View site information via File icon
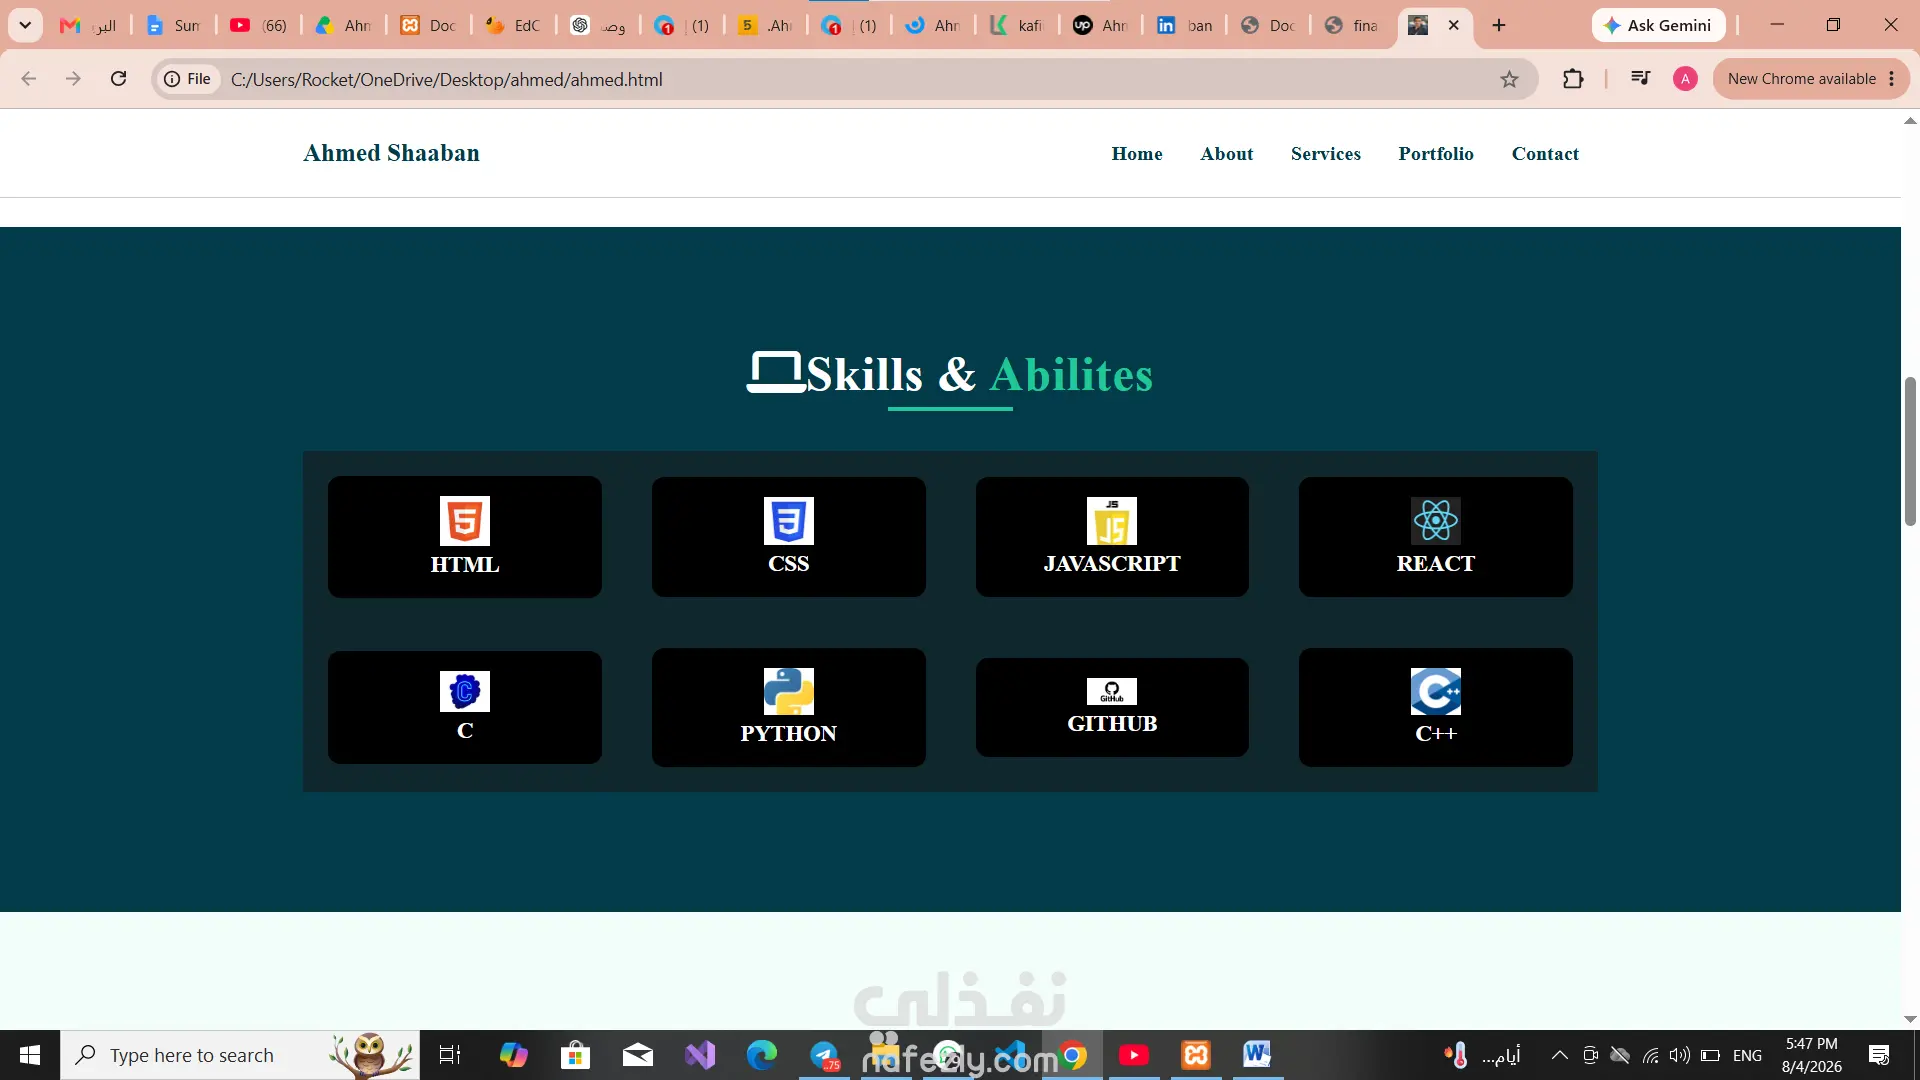The width and height of the screenshot is (1920, 1080). click(x=188, y=79)
